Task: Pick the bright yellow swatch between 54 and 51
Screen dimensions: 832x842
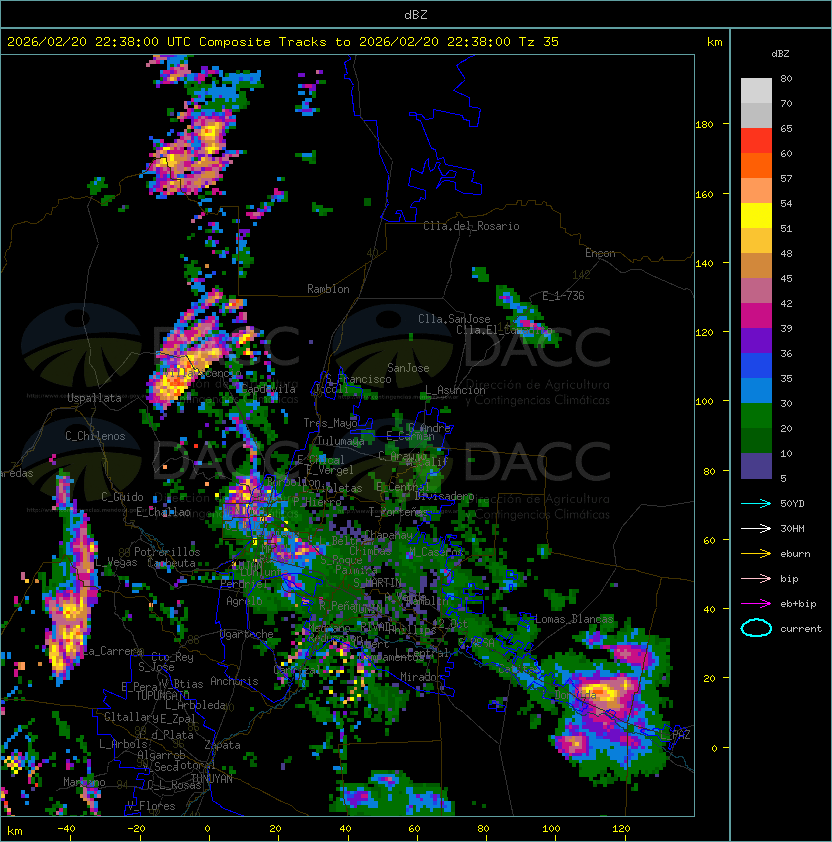Action: (x=756, y=216)
